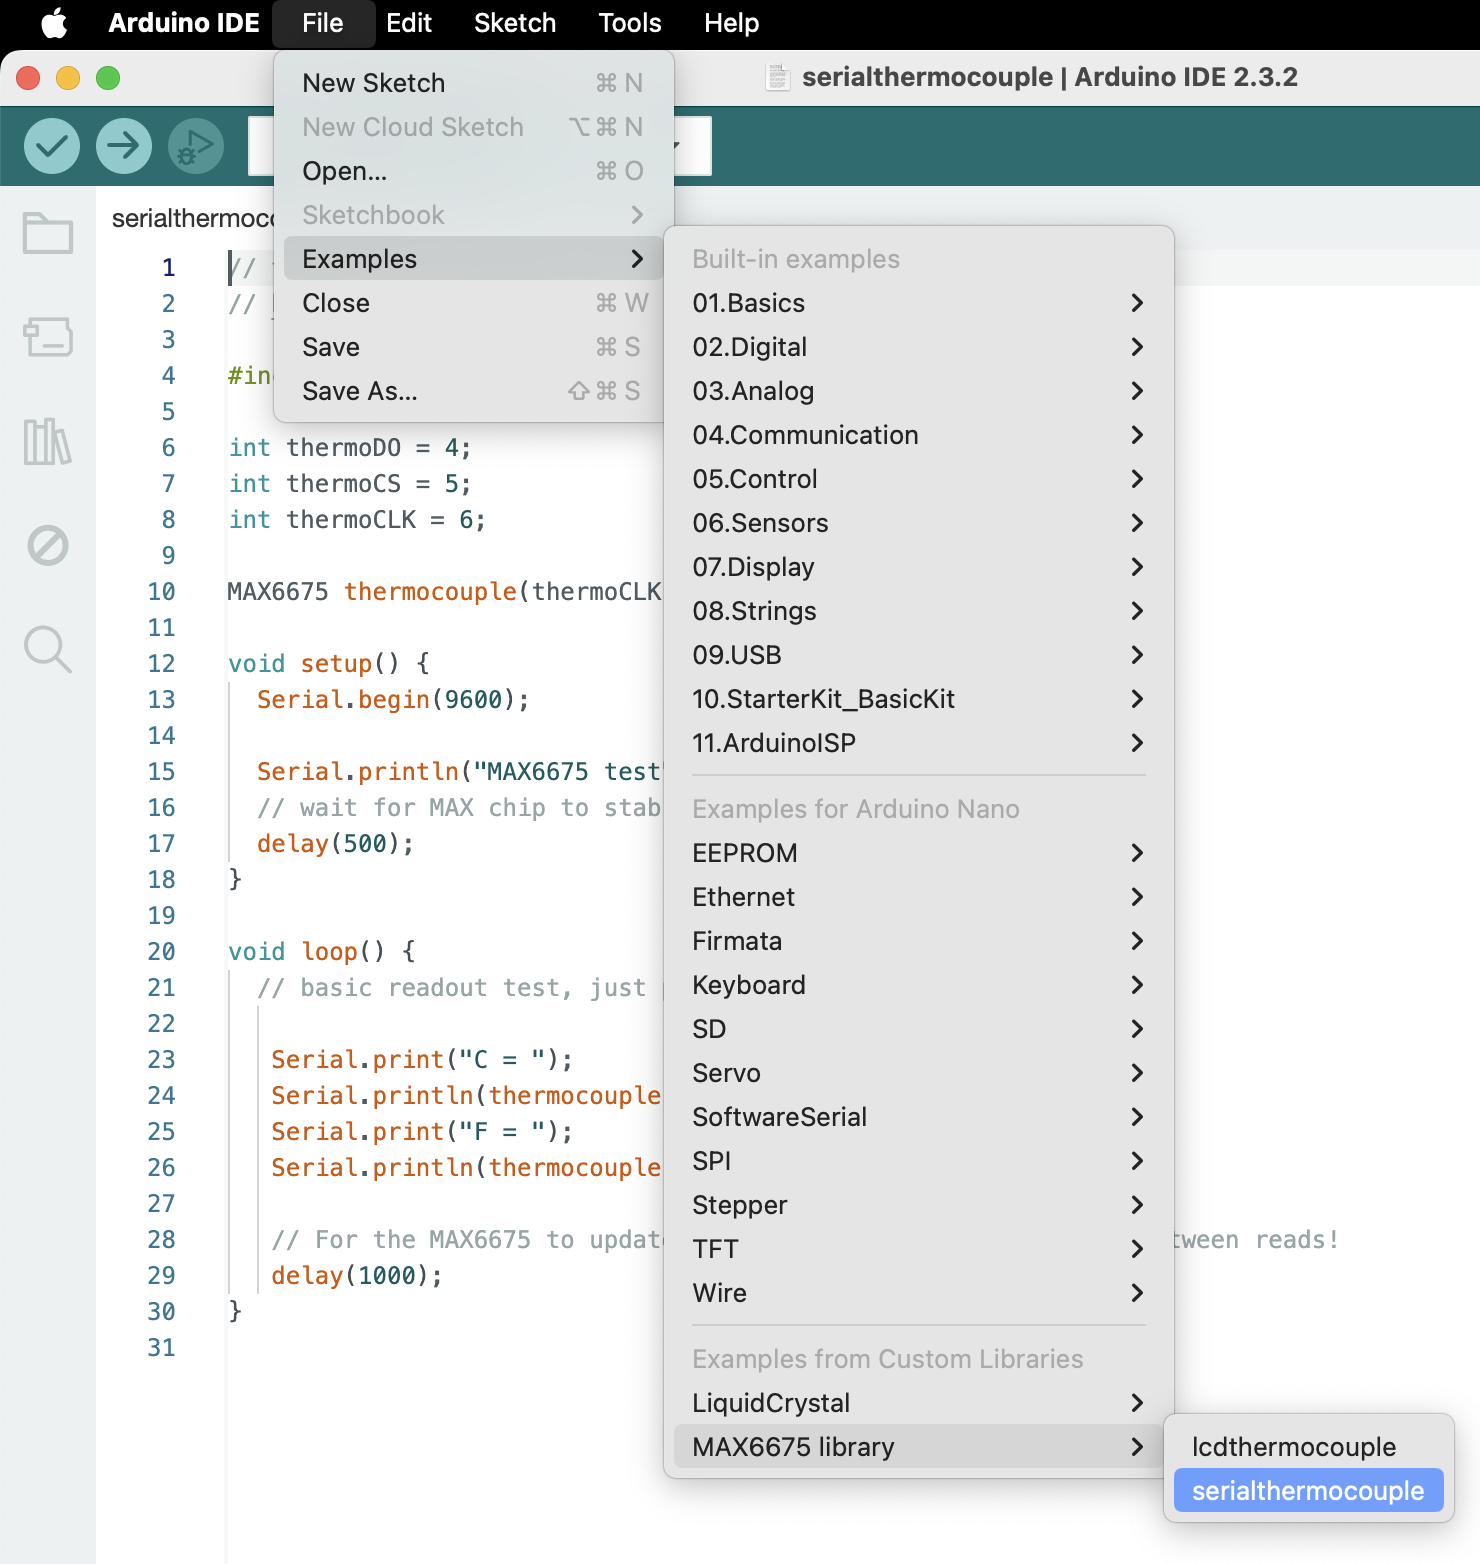Open the Library Manager sidebar icon
This screenshot has height=1564, width=1480.
pos(48,441)
